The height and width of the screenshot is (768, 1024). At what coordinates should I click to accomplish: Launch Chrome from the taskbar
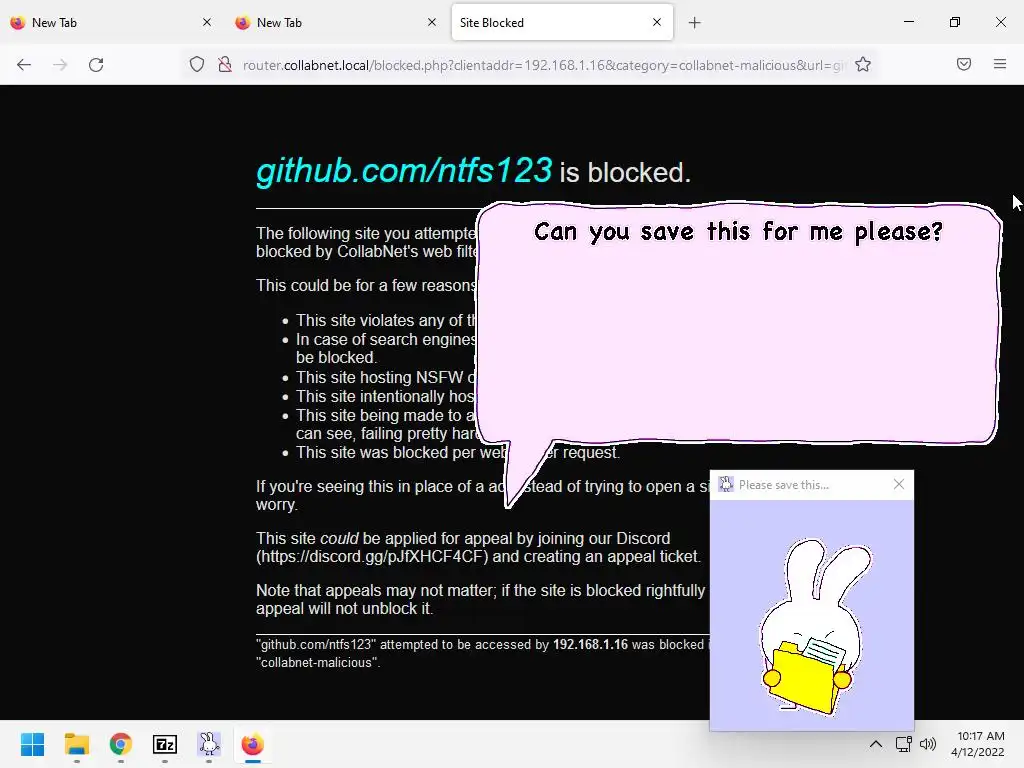[121, 744]
